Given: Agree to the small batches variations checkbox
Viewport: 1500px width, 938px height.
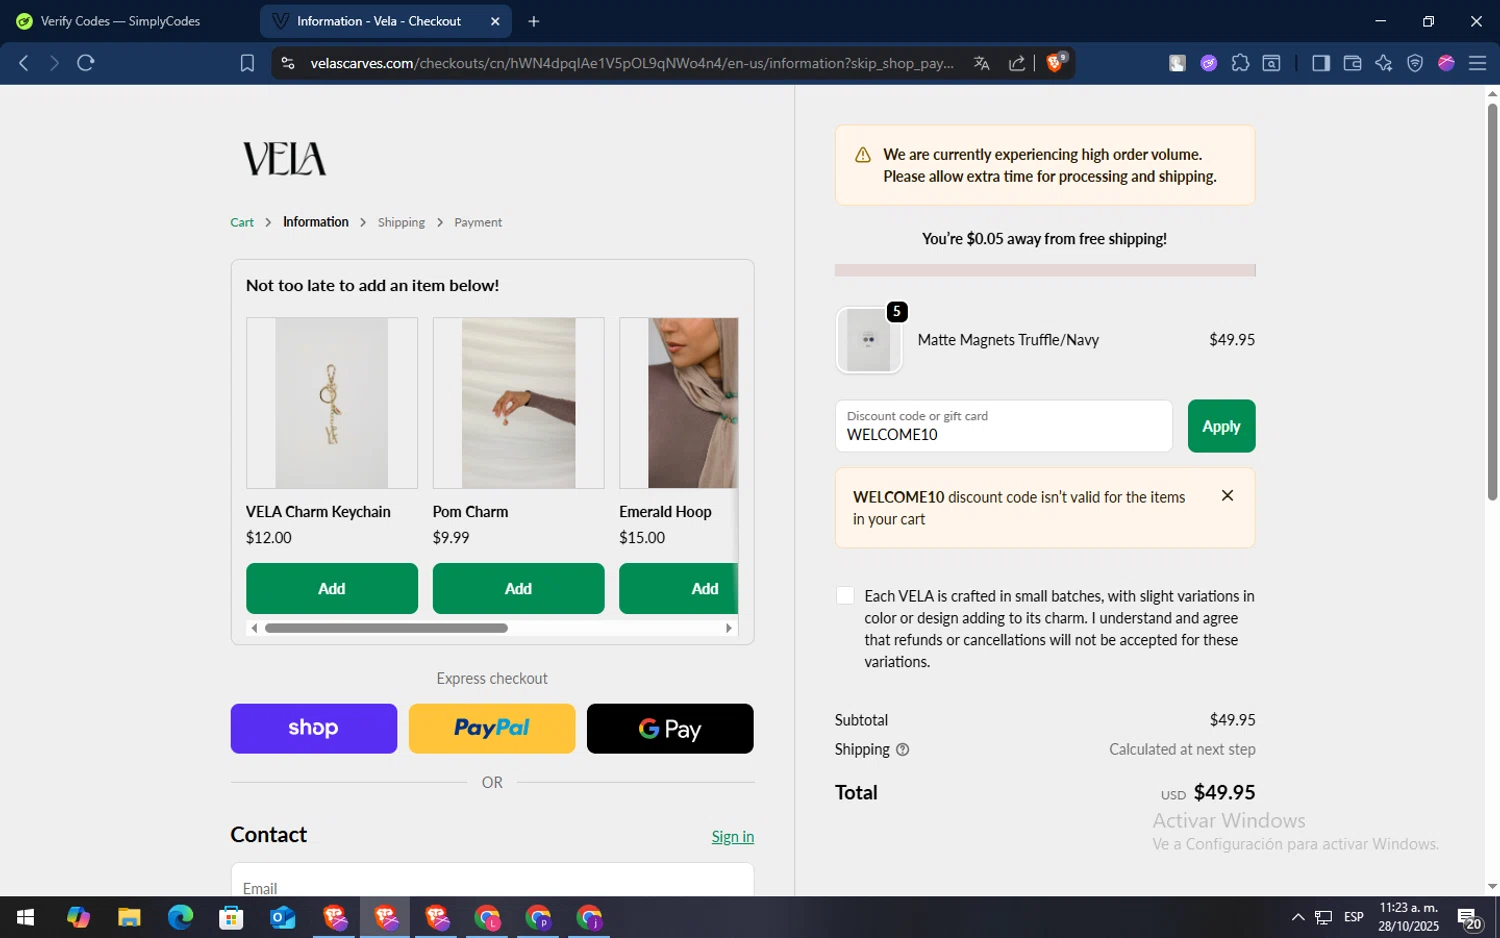Looking at the screenshot, I should pyautogui.click(x=845, y=596).
